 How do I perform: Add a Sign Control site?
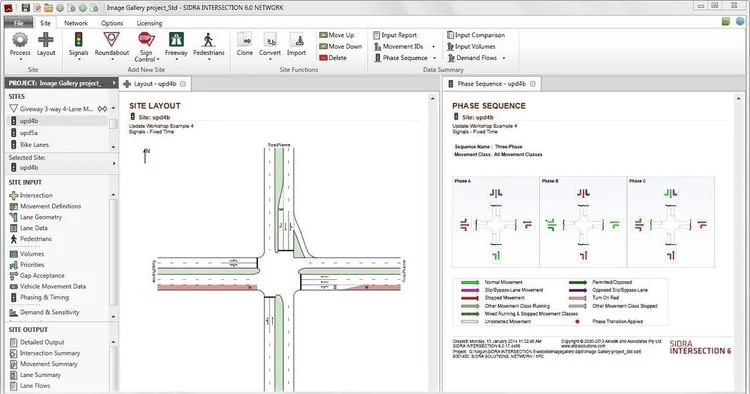[x=146, y=47]
